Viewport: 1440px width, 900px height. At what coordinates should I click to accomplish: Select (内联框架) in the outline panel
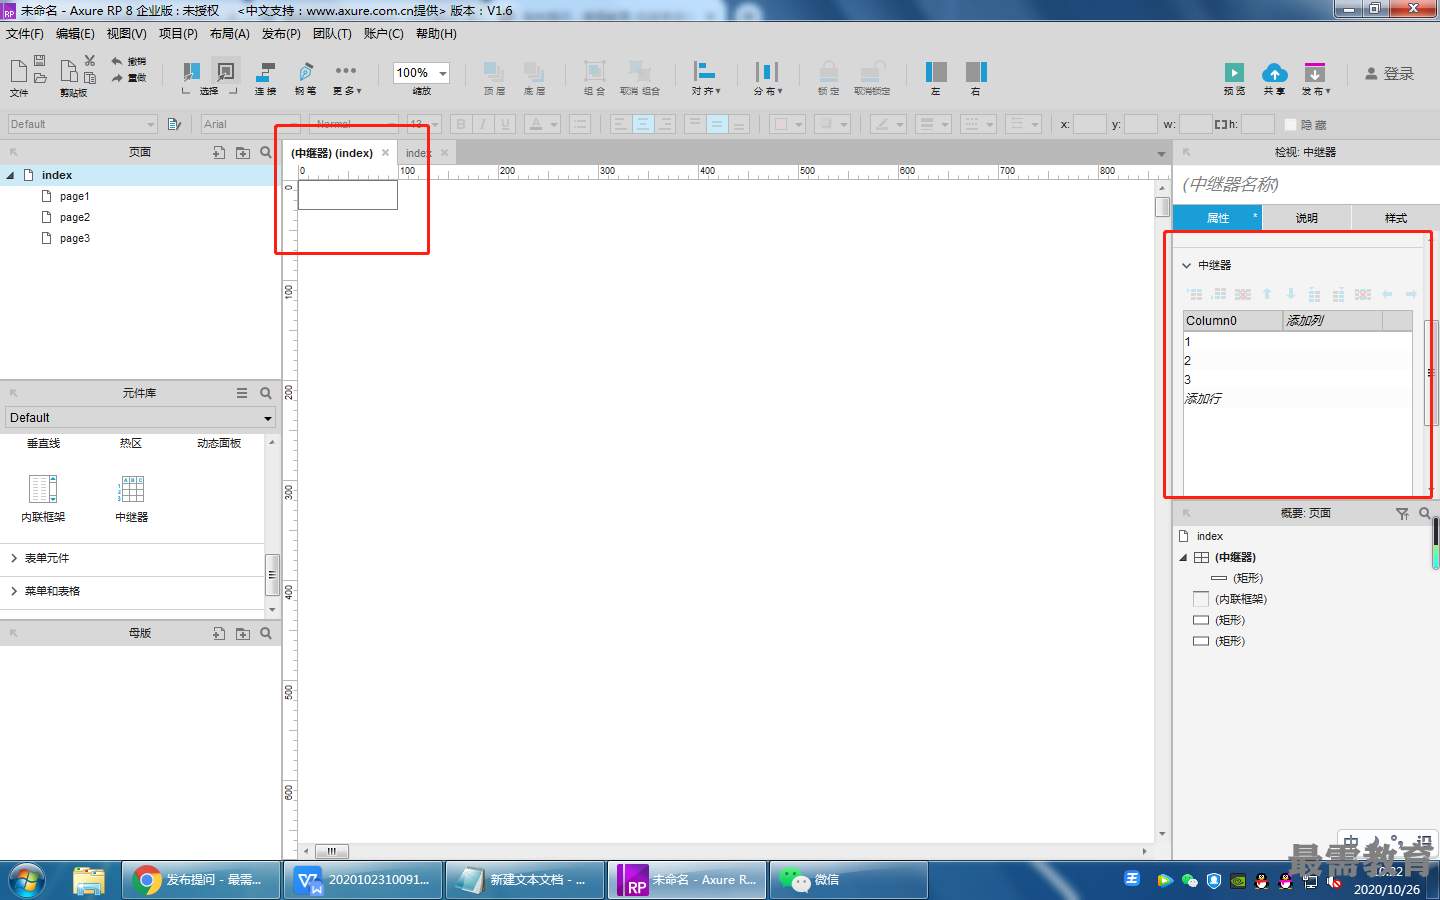click(1241, 599)
